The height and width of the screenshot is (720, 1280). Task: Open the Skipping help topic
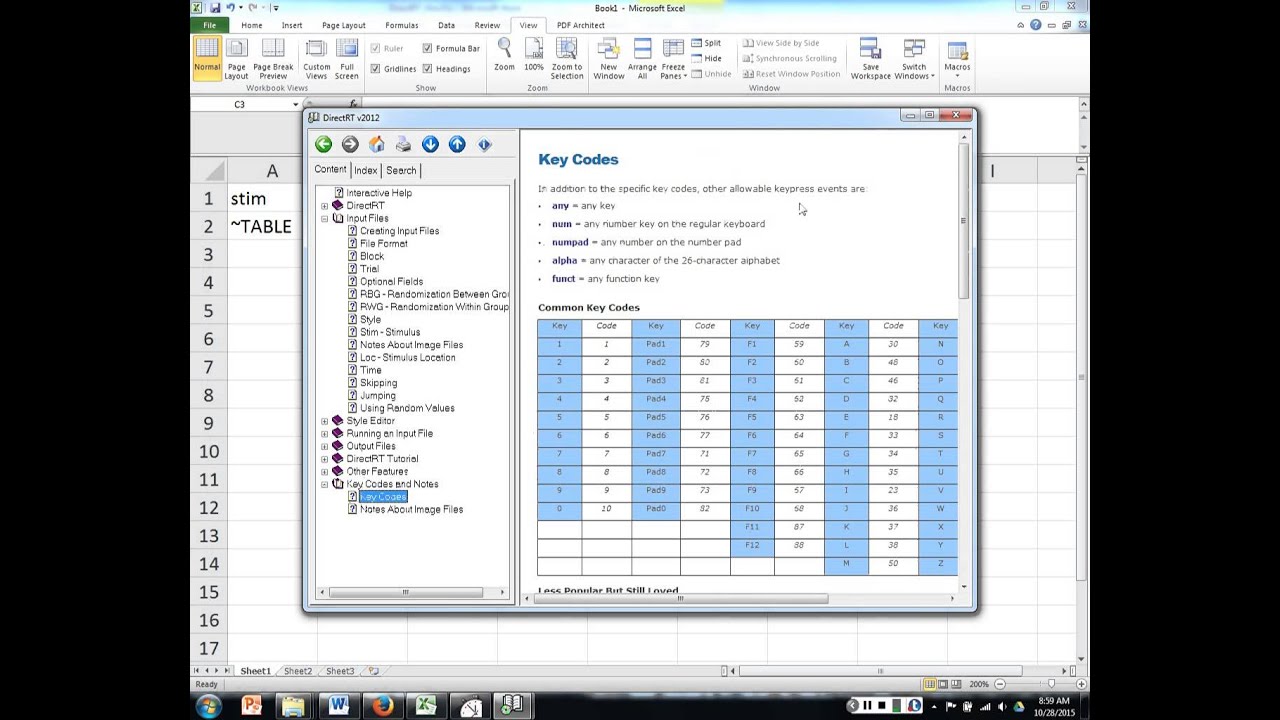tap(378, 383)
